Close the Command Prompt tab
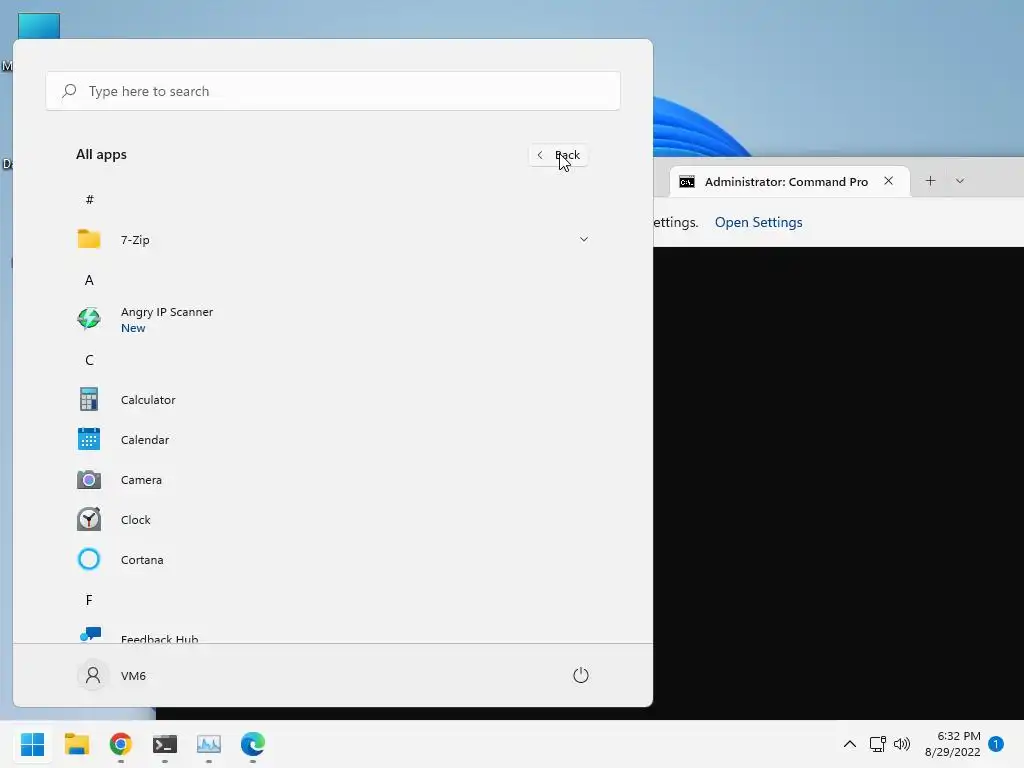Image resolution: width=1024 pixels, height=768 pixels. point(889,181)
